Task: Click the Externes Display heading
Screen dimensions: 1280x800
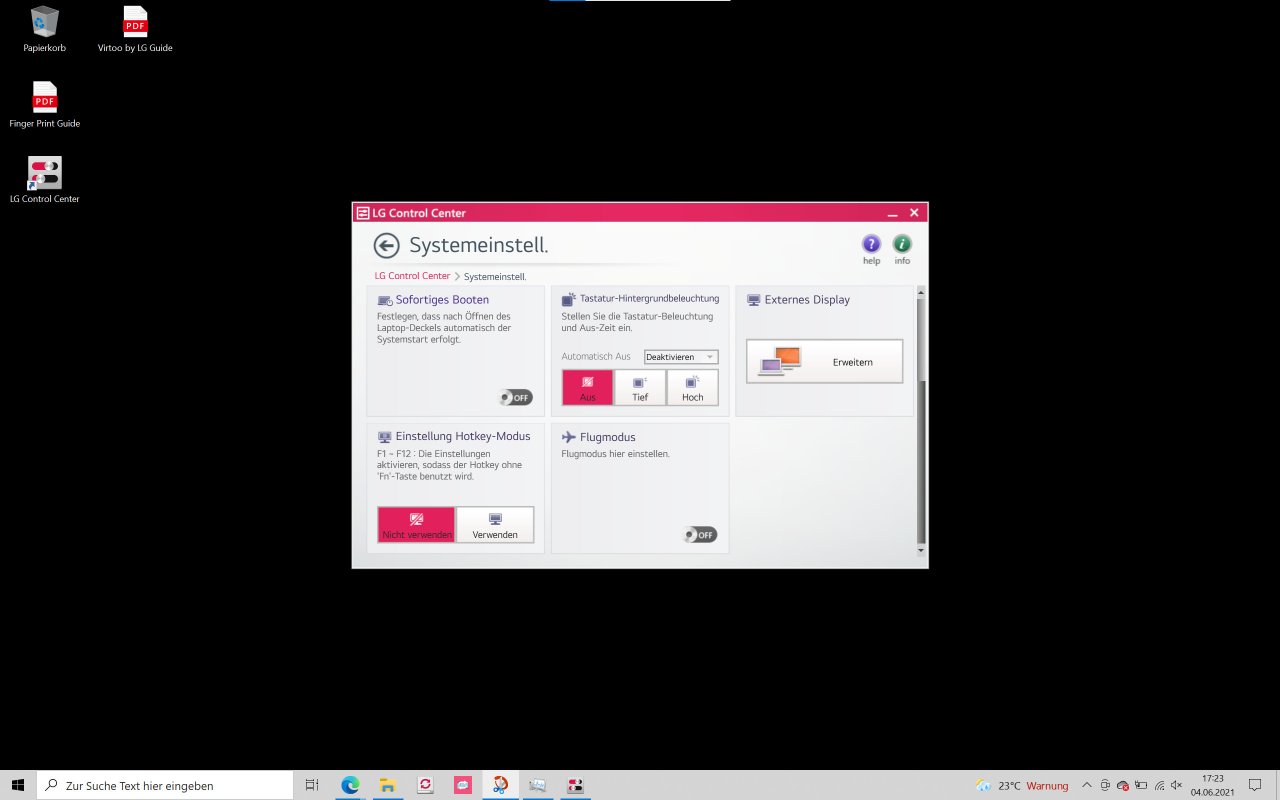Action: (807, 300)
